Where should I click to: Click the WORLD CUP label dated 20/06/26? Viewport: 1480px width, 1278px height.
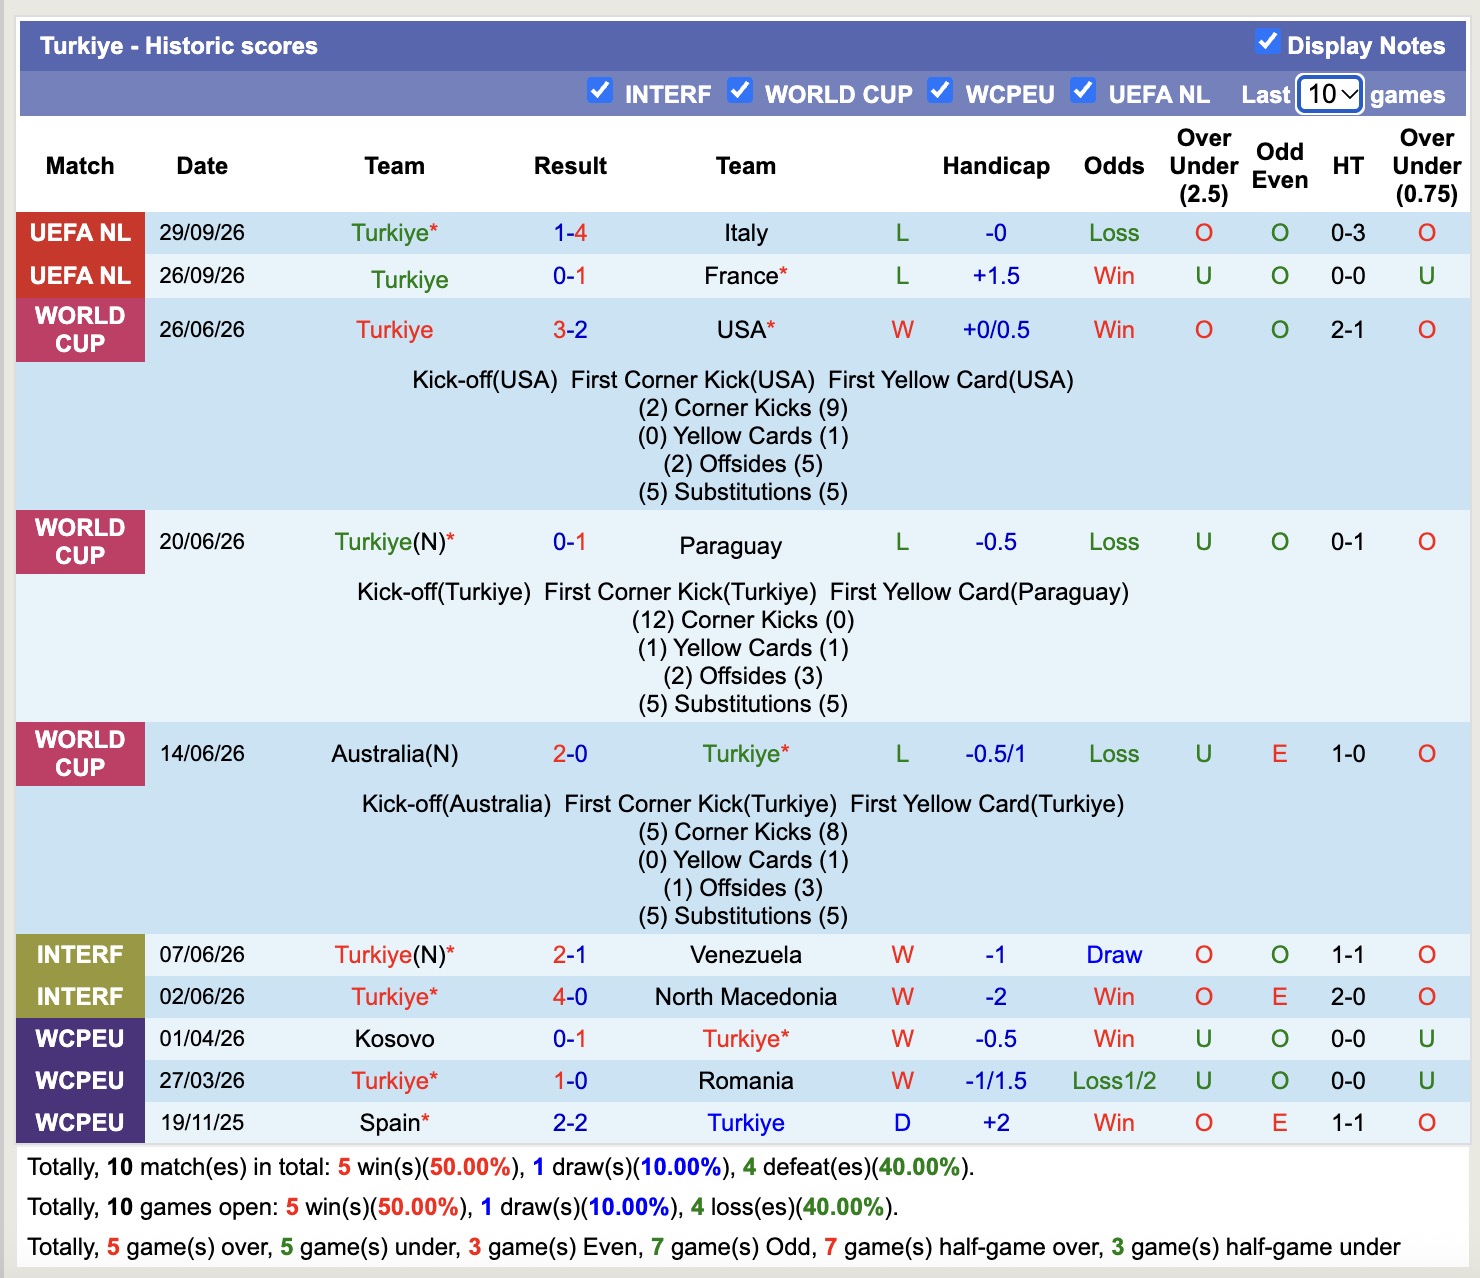pyautogui.click(x=80, y=542)
